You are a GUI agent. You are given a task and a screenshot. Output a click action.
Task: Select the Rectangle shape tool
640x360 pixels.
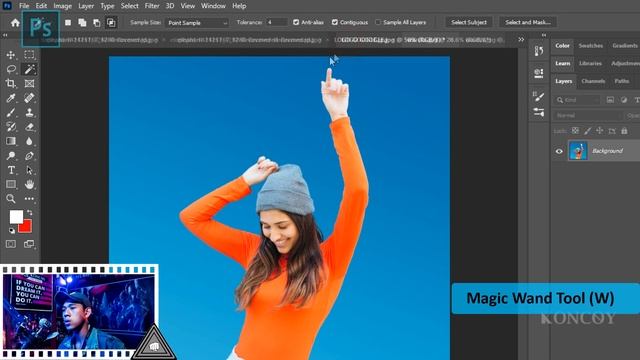coord(11,184)
